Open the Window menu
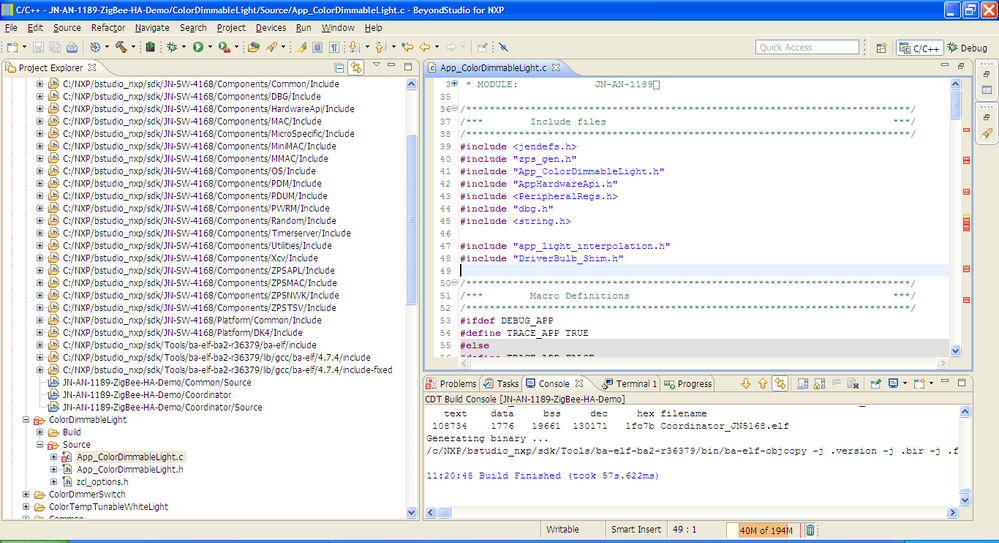 click(x=338, y=27)
